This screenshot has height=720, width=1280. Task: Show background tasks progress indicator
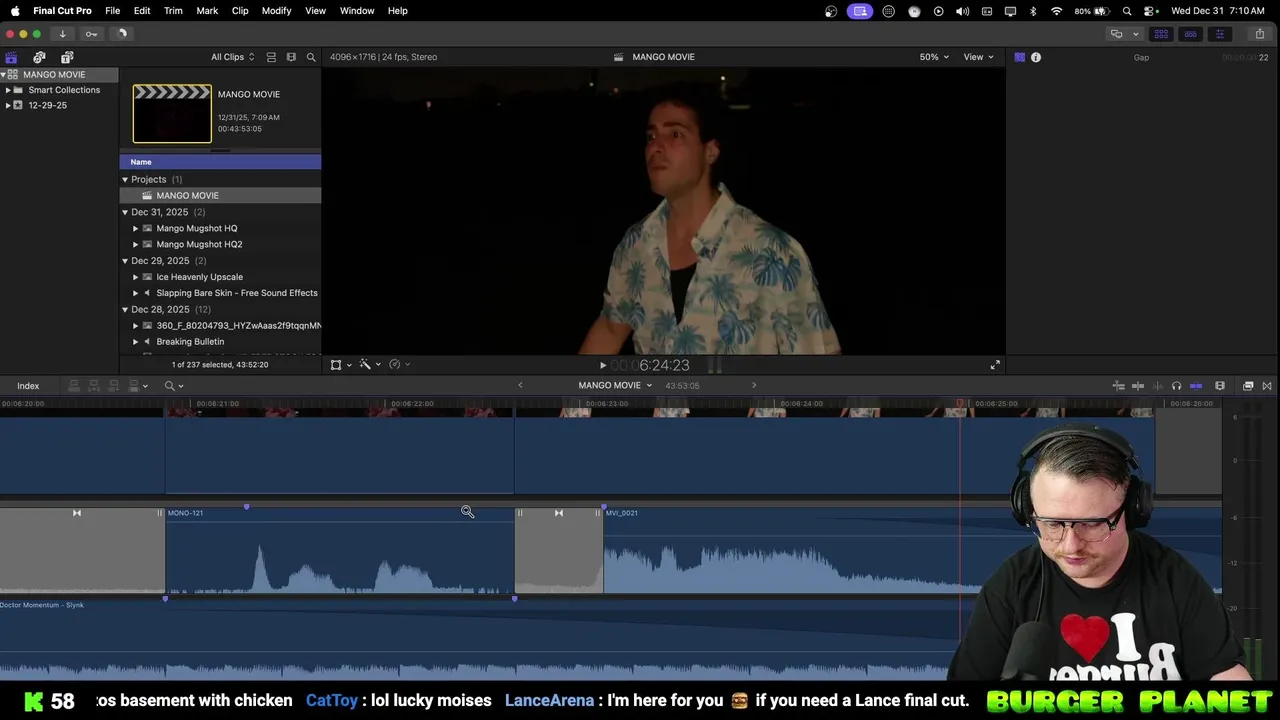tap(122, 33)
